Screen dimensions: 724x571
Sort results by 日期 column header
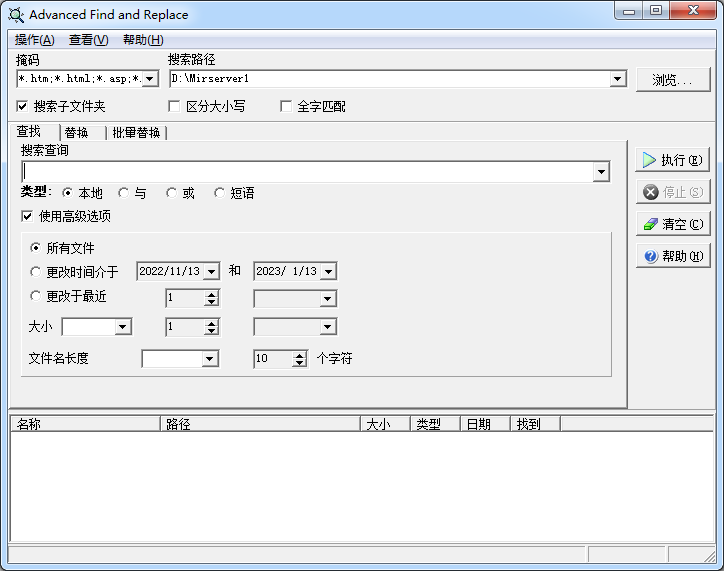pos(485,424)
